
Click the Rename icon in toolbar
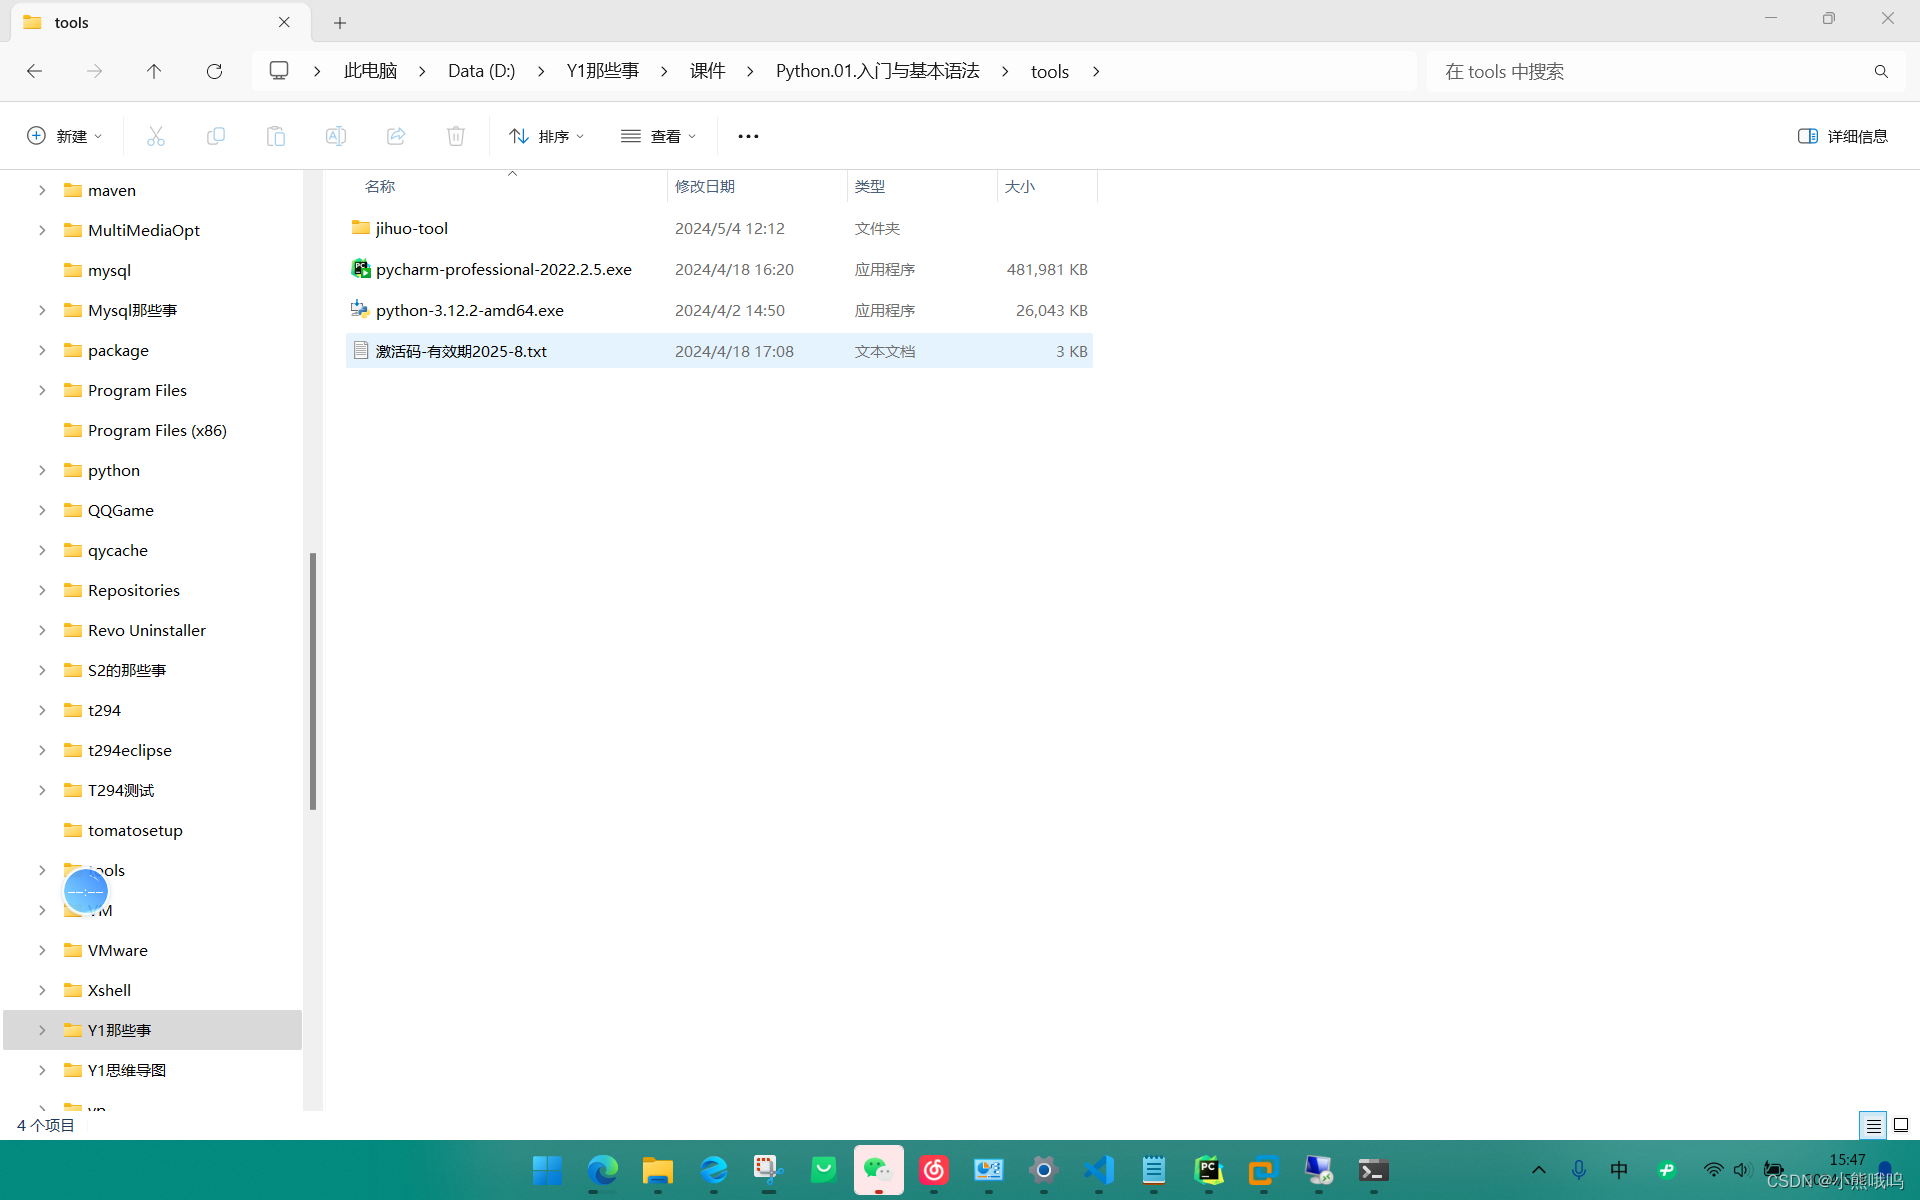336,136
